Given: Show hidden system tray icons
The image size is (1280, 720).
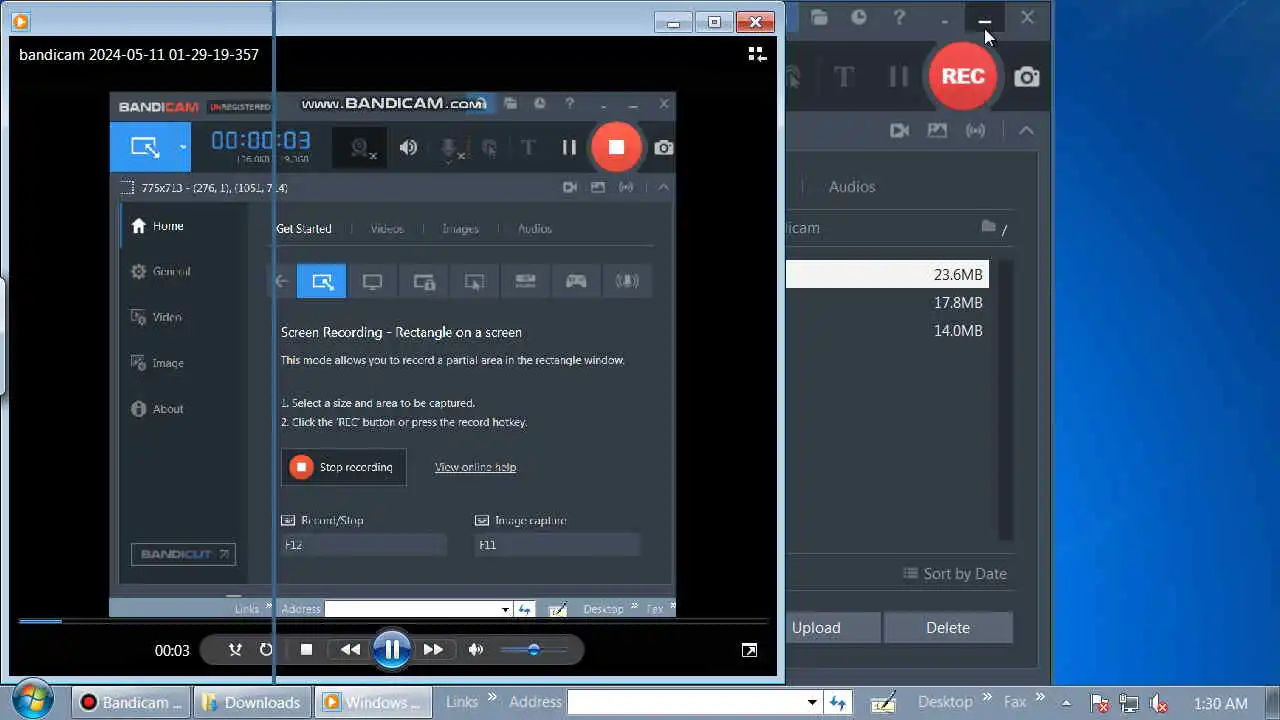Looking at the screenshot, I should tap(1066, 703).
